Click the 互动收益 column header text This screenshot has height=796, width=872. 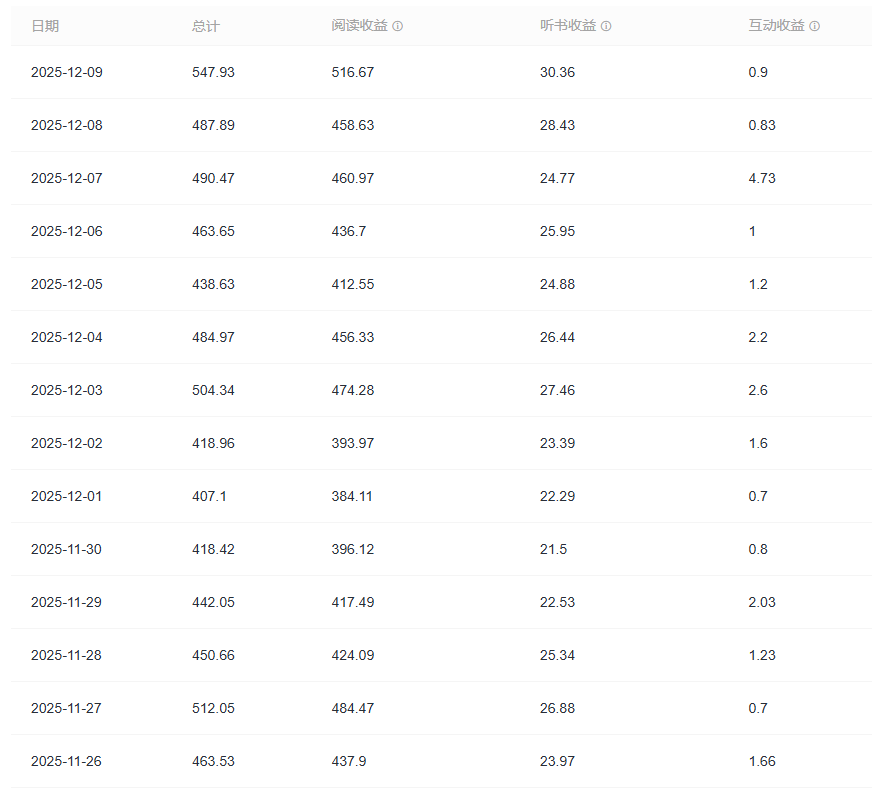[776, 26]
